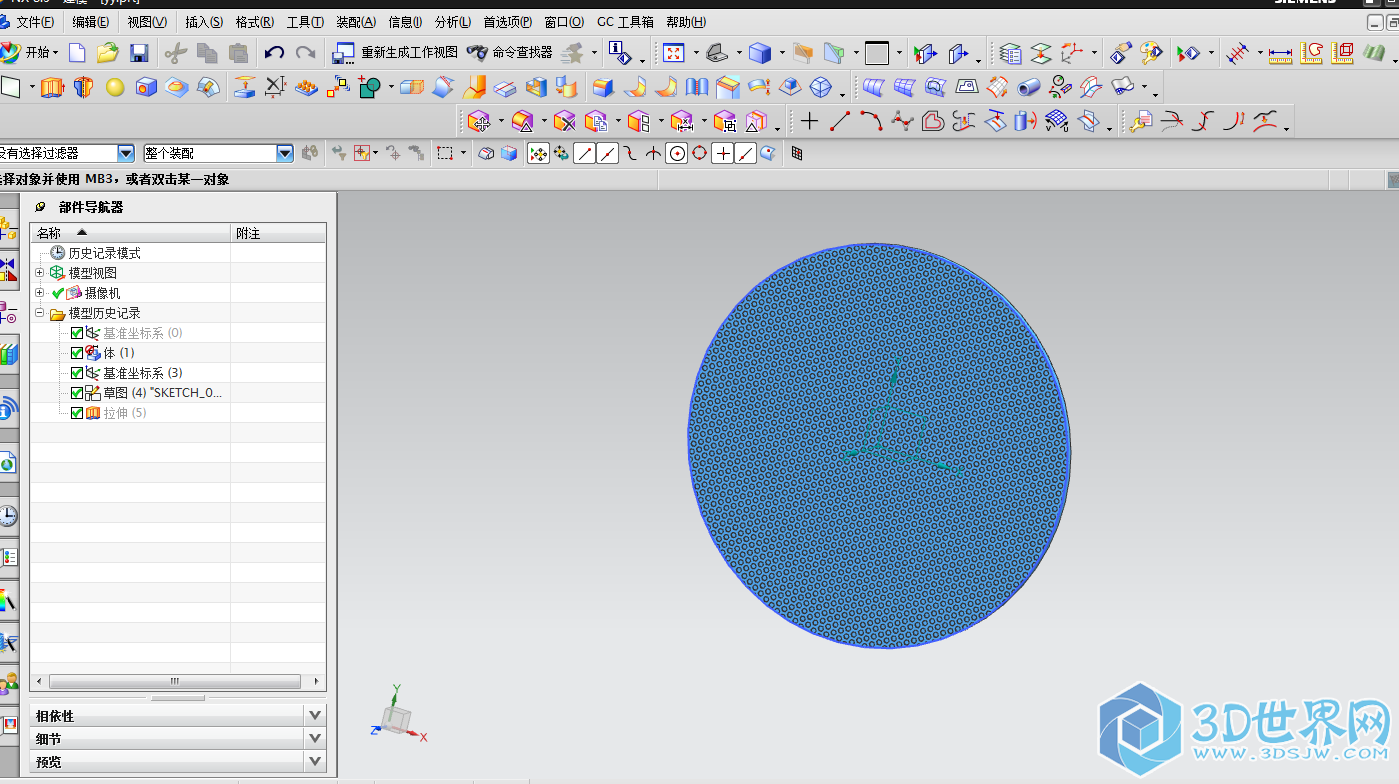Click the navigator horizontal scrollbar

[x=174, y=681]
